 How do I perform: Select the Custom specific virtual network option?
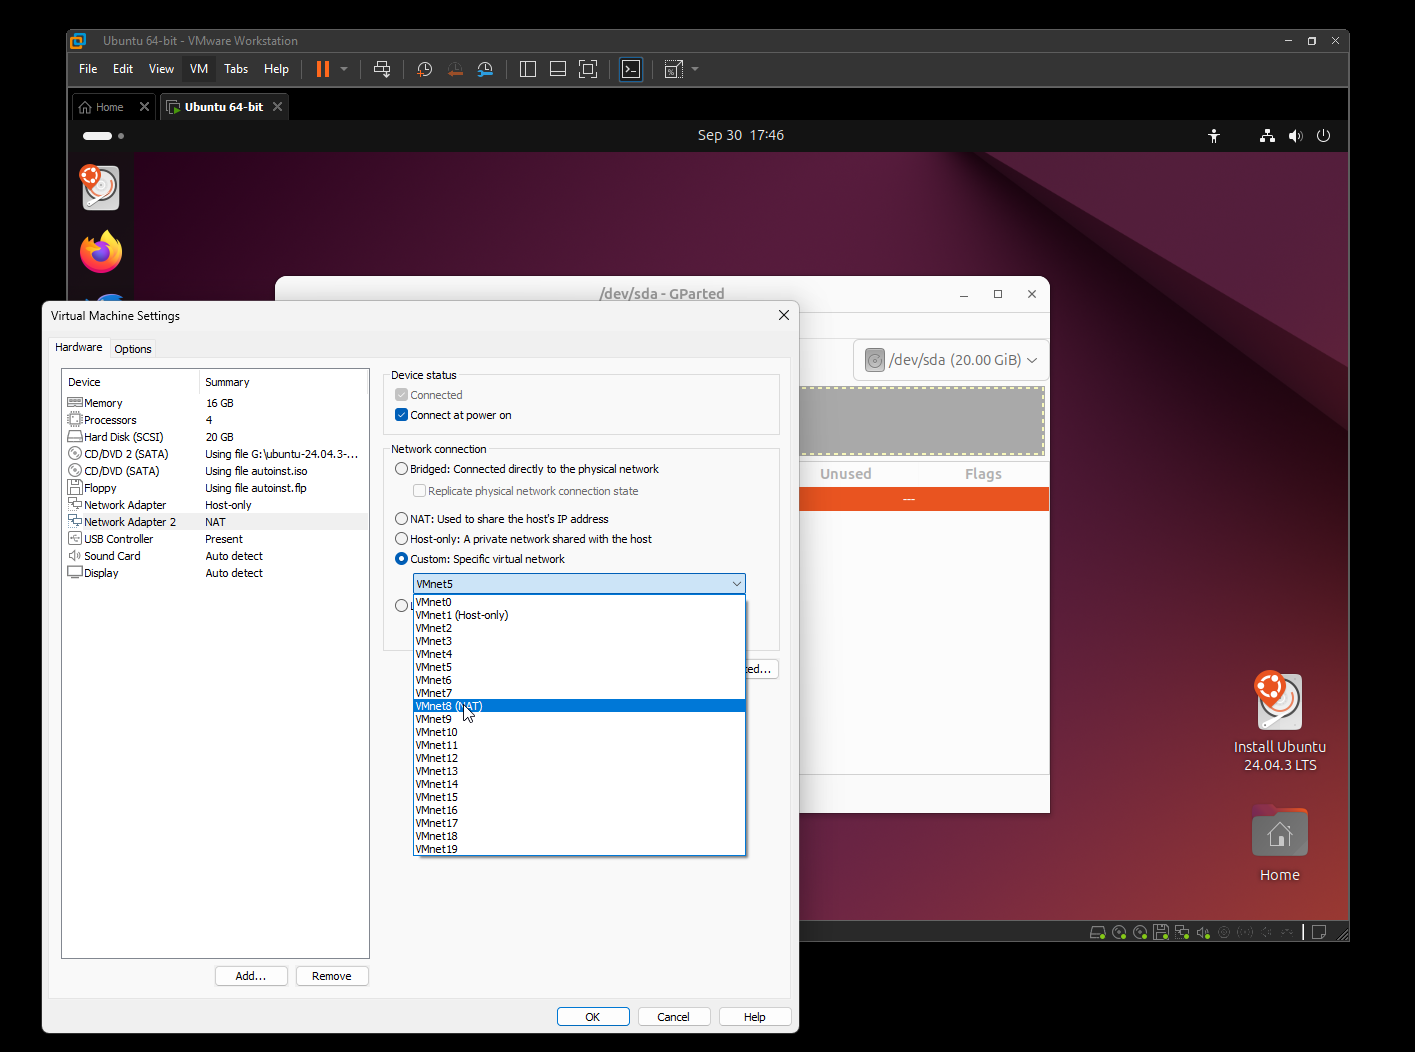(x=401, y=559)
